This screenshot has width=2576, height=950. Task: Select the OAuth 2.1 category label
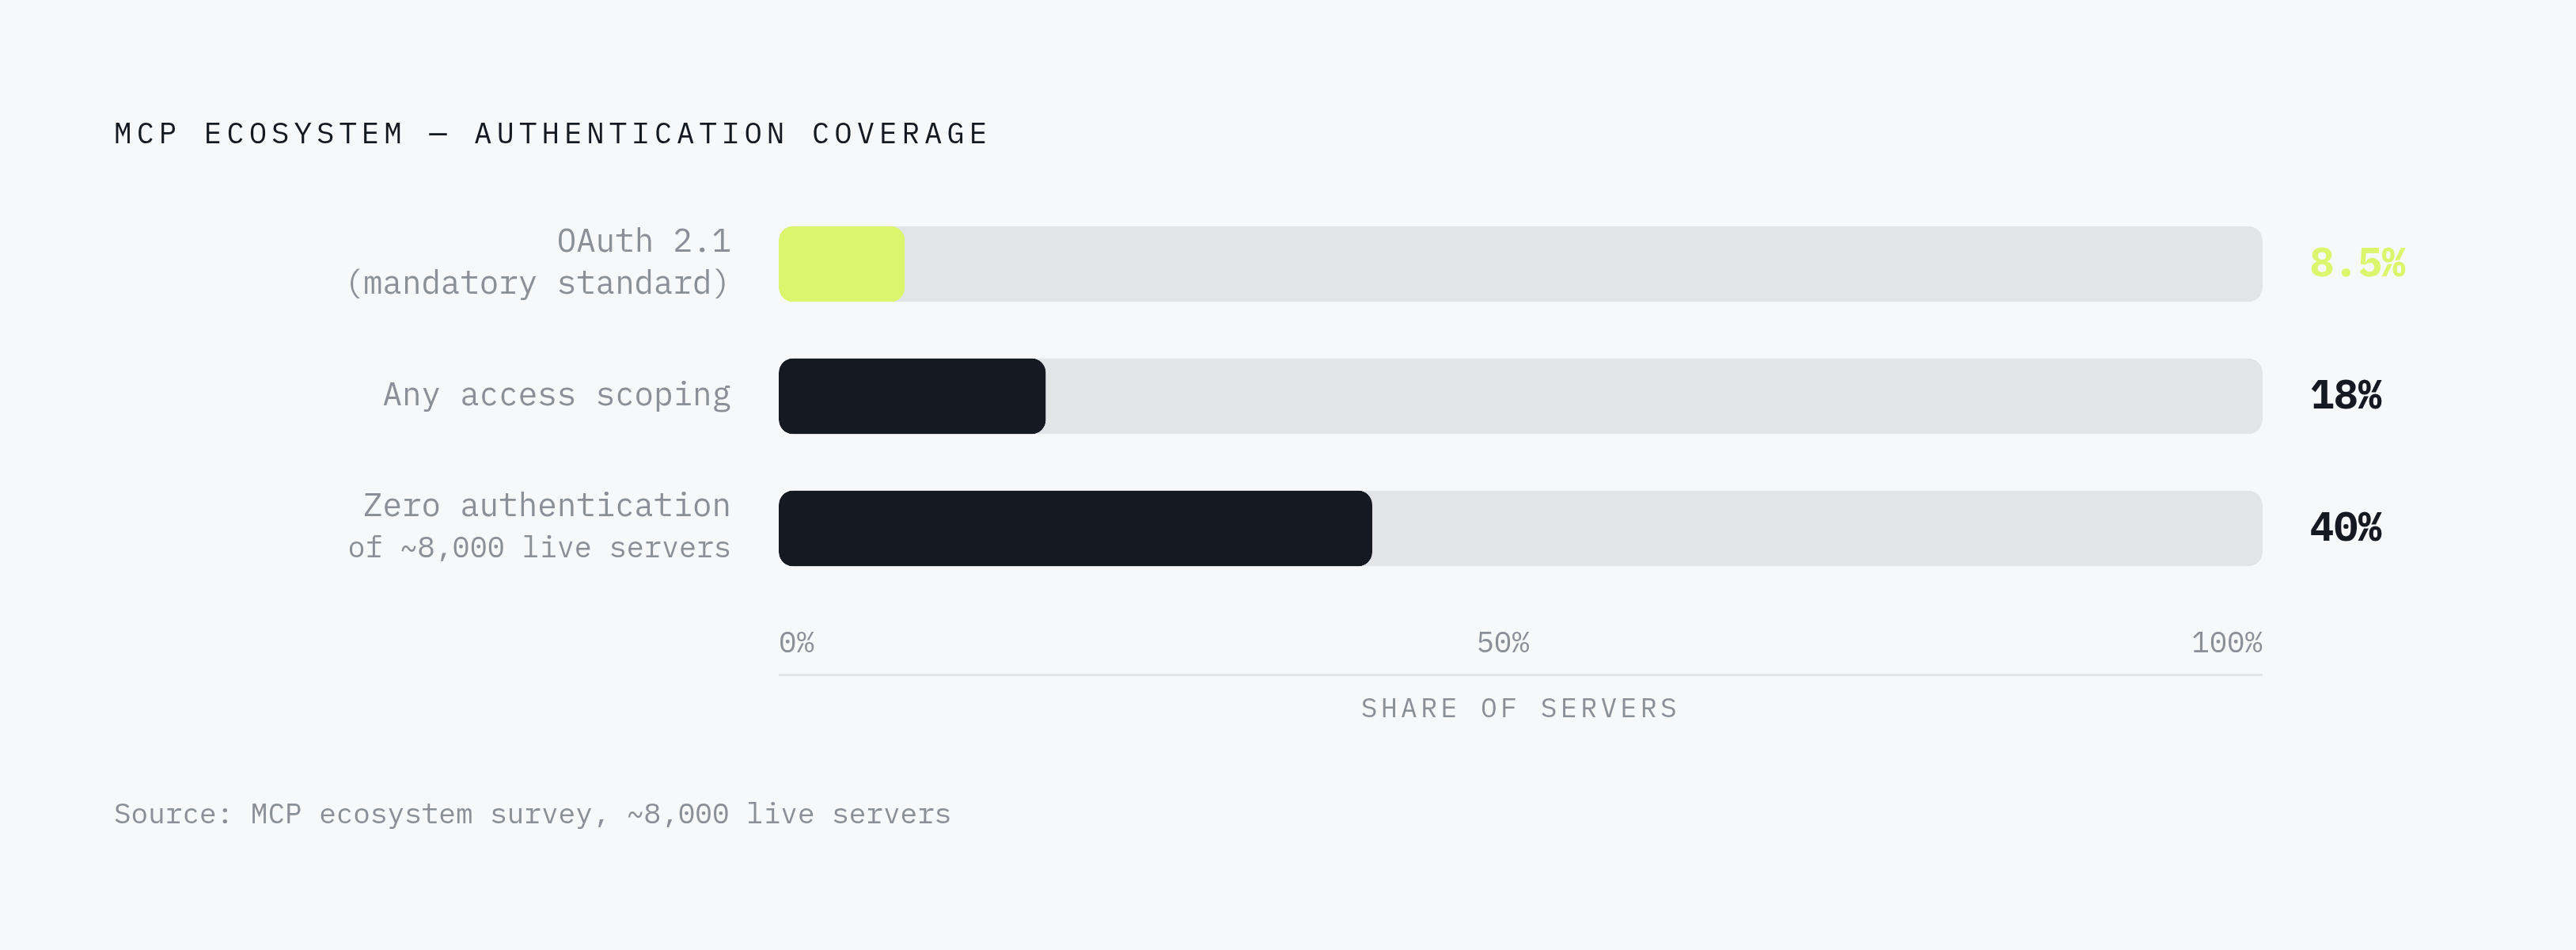[643, 241]
